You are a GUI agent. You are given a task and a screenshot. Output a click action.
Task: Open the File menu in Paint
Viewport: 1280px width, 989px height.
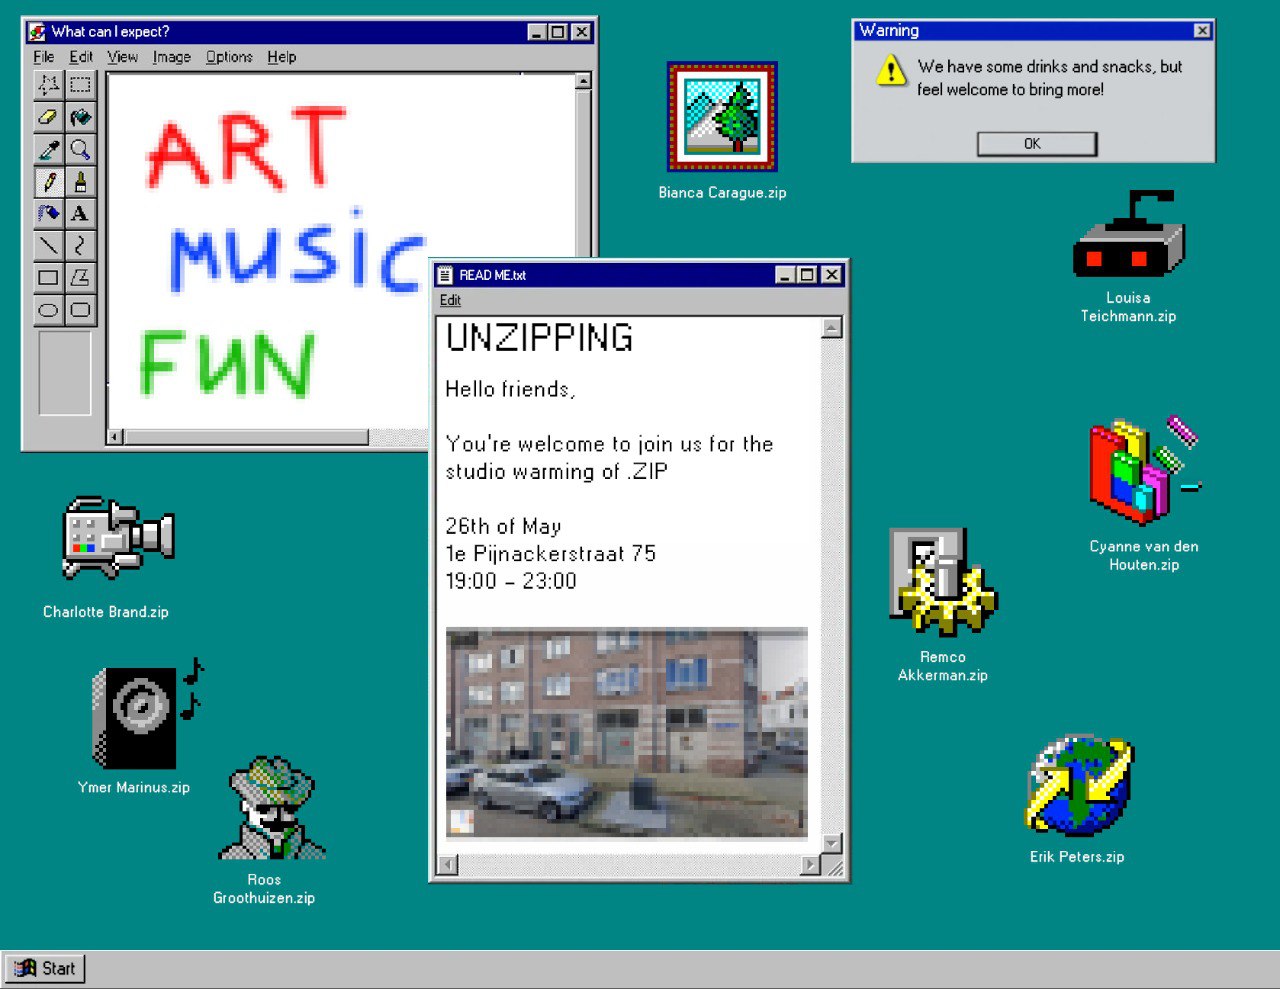[43, 57]
